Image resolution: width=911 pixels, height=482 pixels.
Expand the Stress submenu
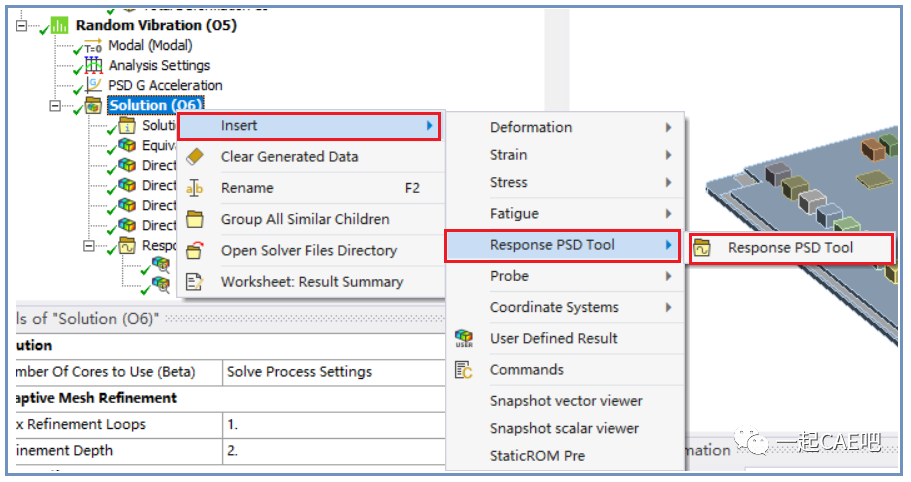tap(564, 182)
